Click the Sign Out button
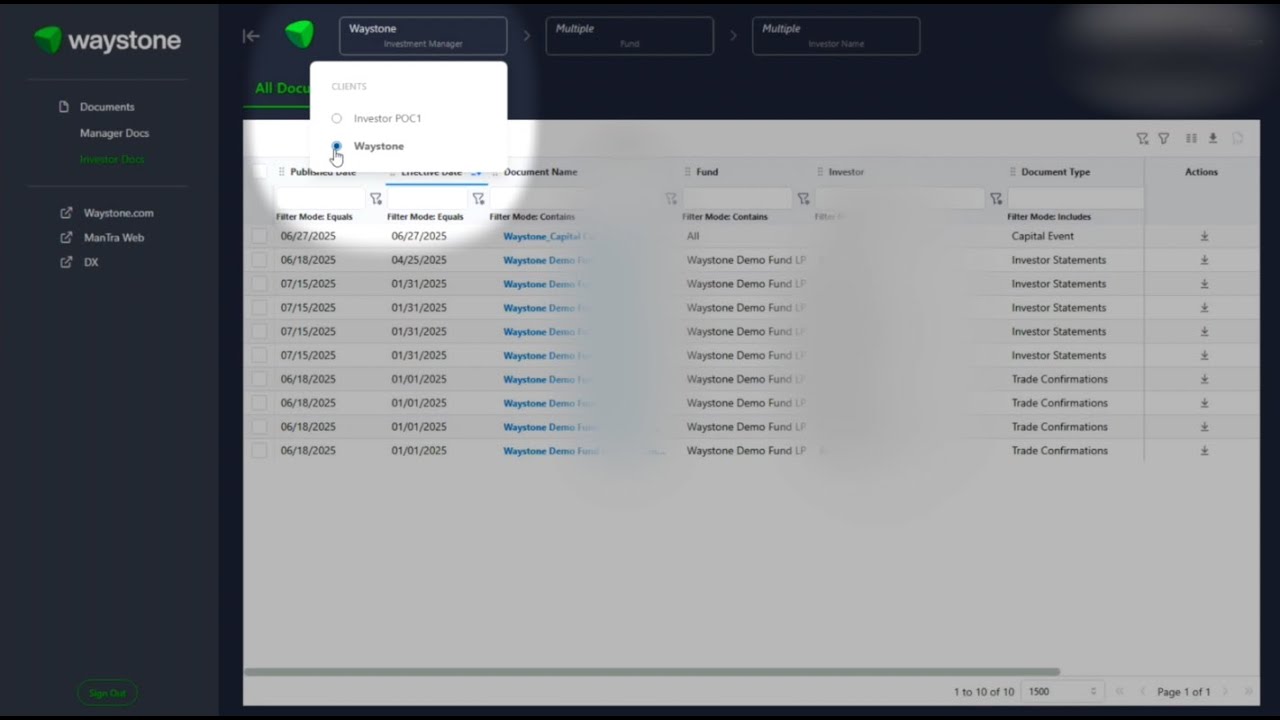Image resolution: width=1280 pixels, height=720 pixels. (x=107, y=693)
